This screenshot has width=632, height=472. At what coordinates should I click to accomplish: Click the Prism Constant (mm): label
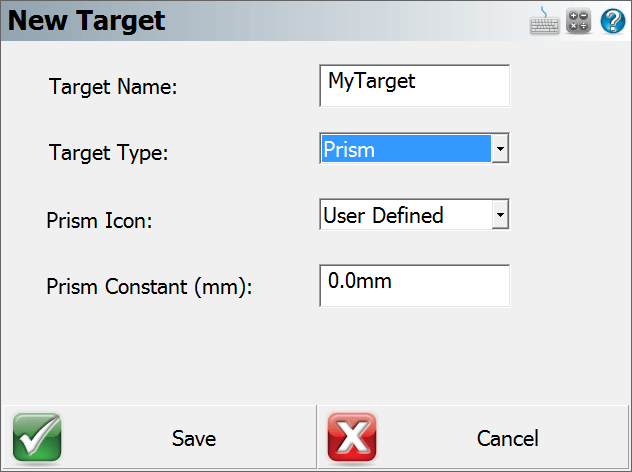click(x=149, y=287)
